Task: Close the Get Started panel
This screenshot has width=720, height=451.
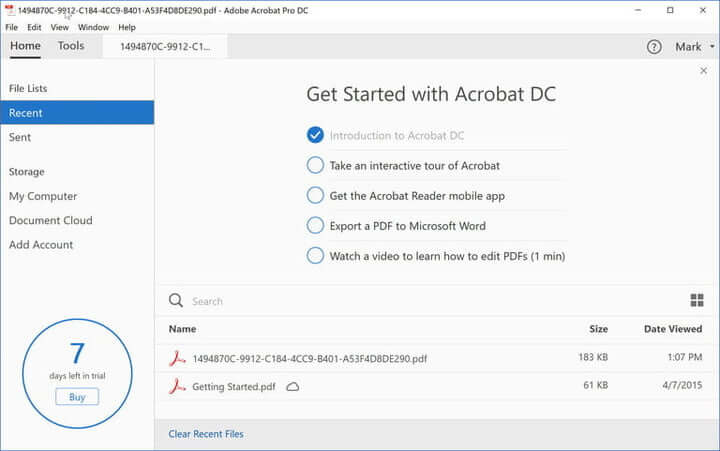Action: pos(703,71)
